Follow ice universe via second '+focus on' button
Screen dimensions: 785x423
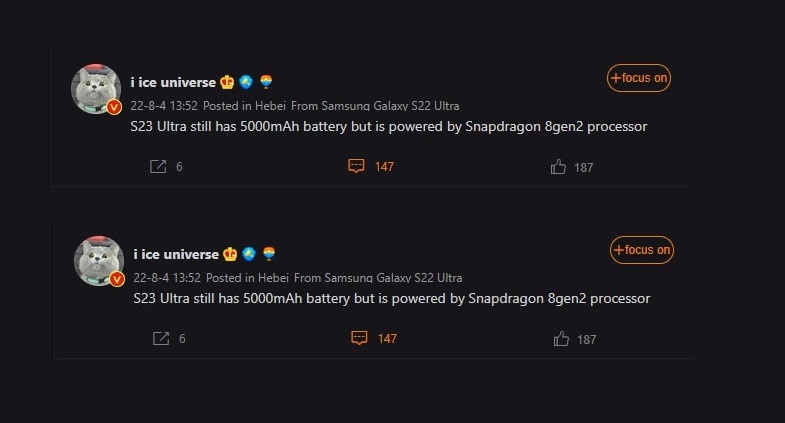click(641, 250)
